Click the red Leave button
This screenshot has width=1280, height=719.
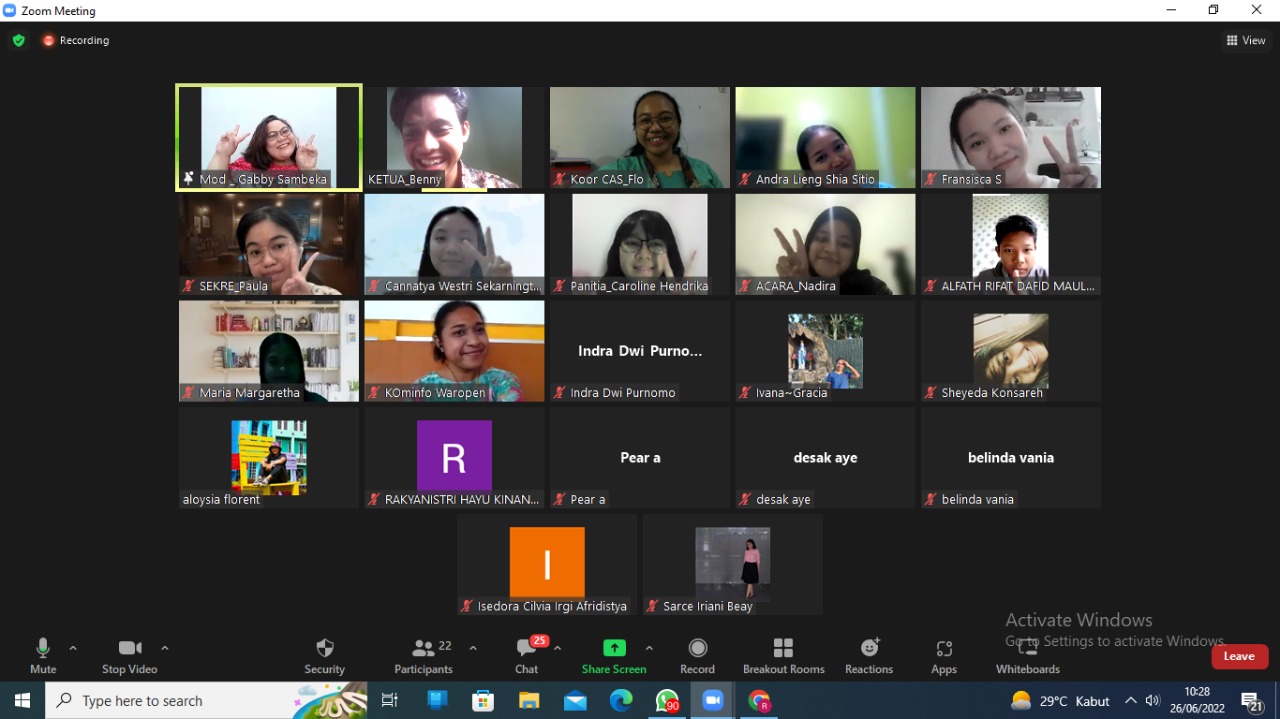click(x=1240, y=656)
